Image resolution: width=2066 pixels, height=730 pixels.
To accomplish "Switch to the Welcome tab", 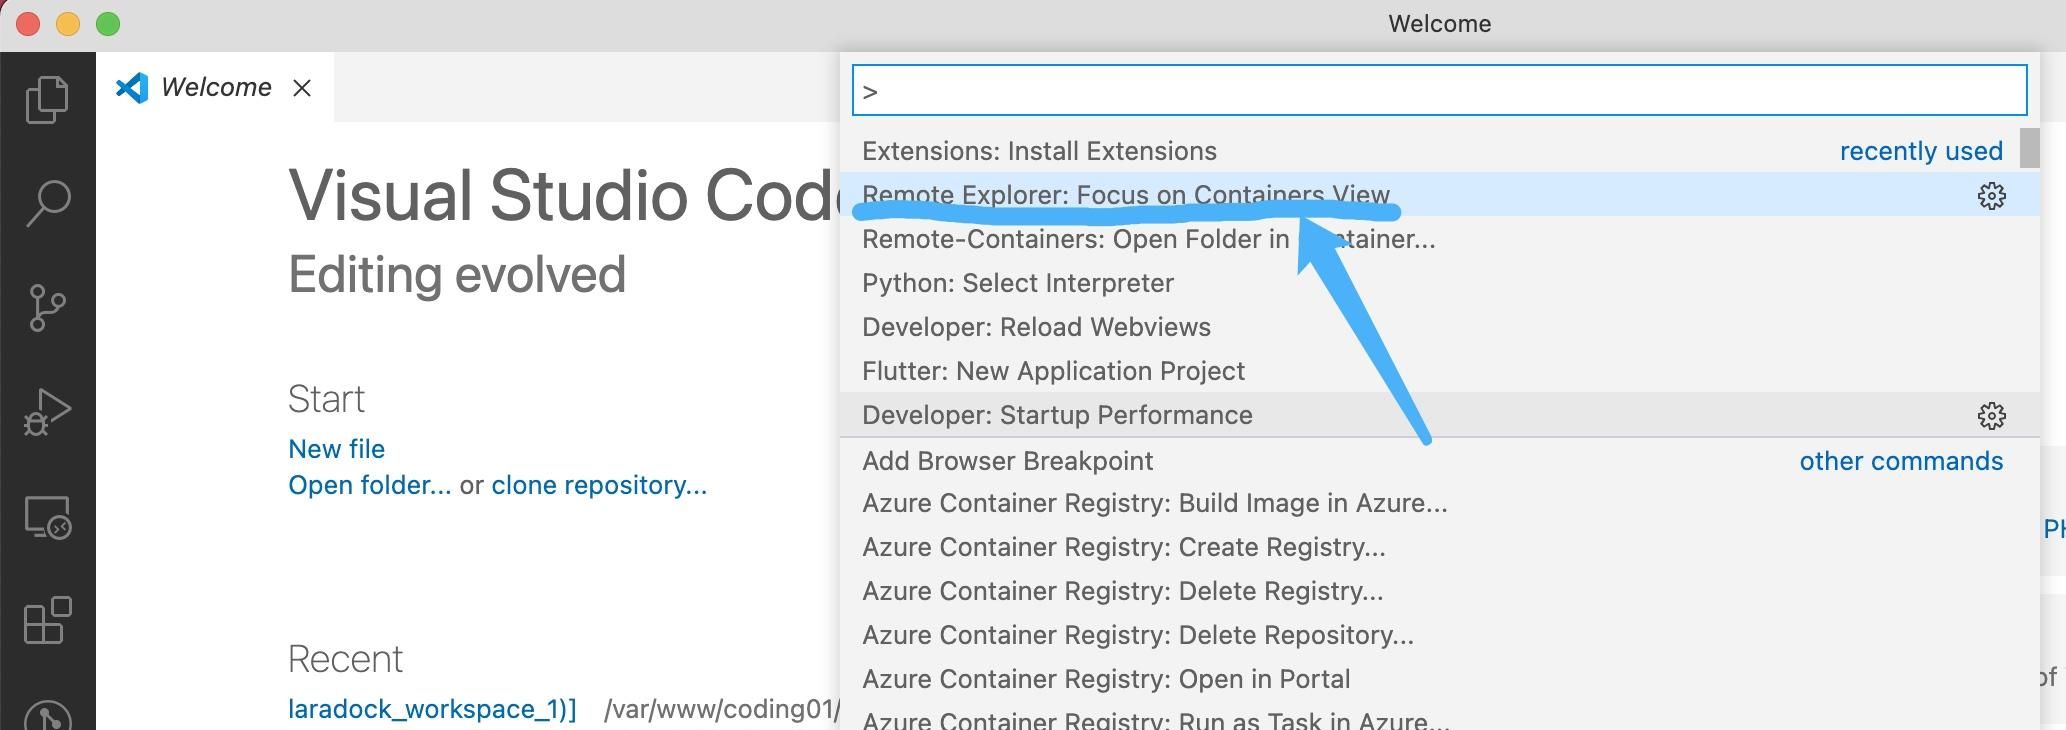I will click(x=216, y=87).
